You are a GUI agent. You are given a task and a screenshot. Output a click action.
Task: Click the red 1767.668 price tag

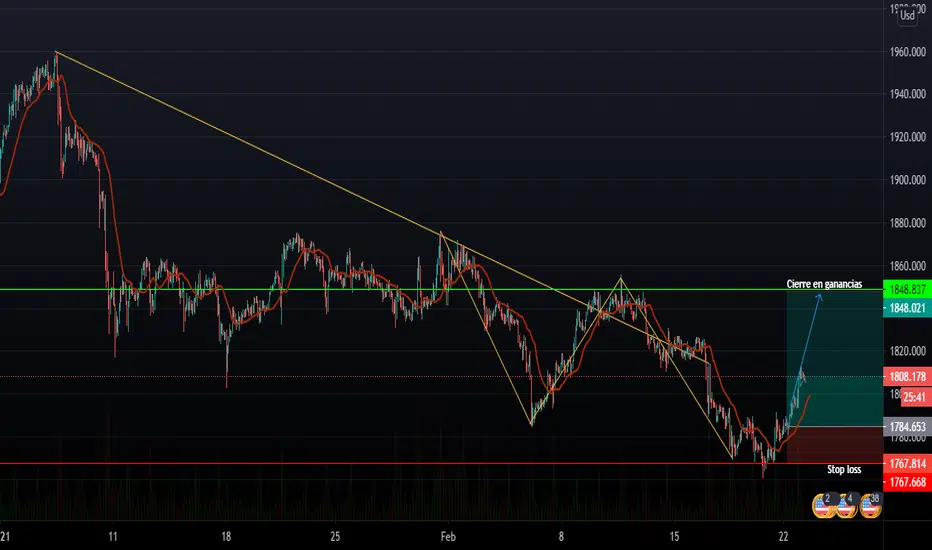pyautogui.click(x=907, y=482)
